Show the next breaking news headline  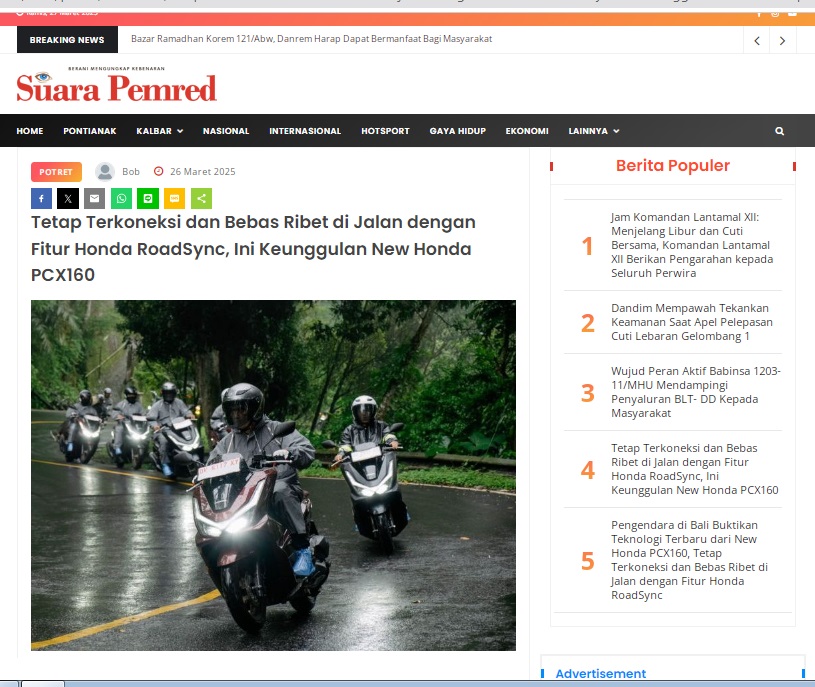(782, 41)
